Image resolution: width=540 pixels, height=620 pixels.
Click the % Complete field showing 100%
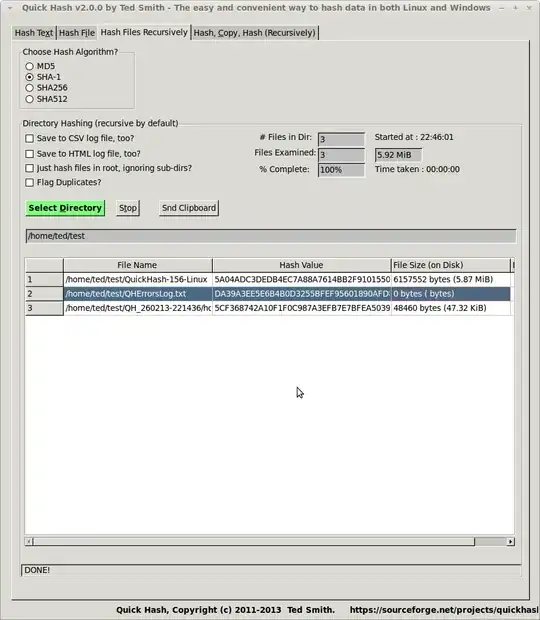click(341, 170)
